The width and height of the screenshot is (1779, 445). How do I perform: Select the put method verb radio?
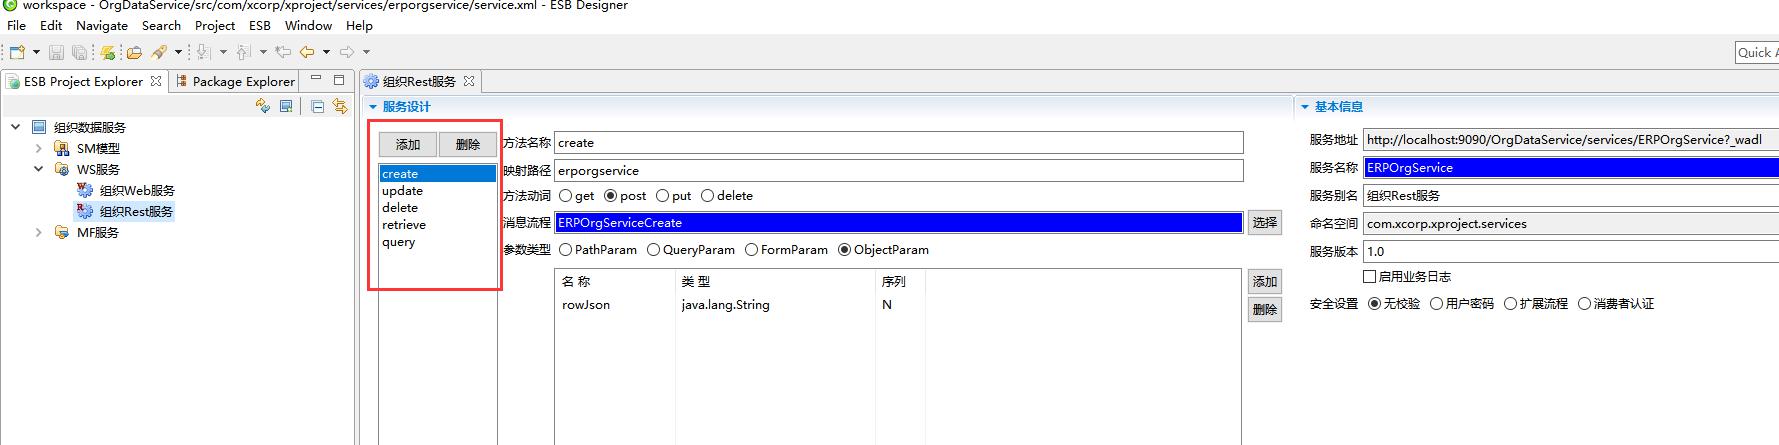(662, 196)
